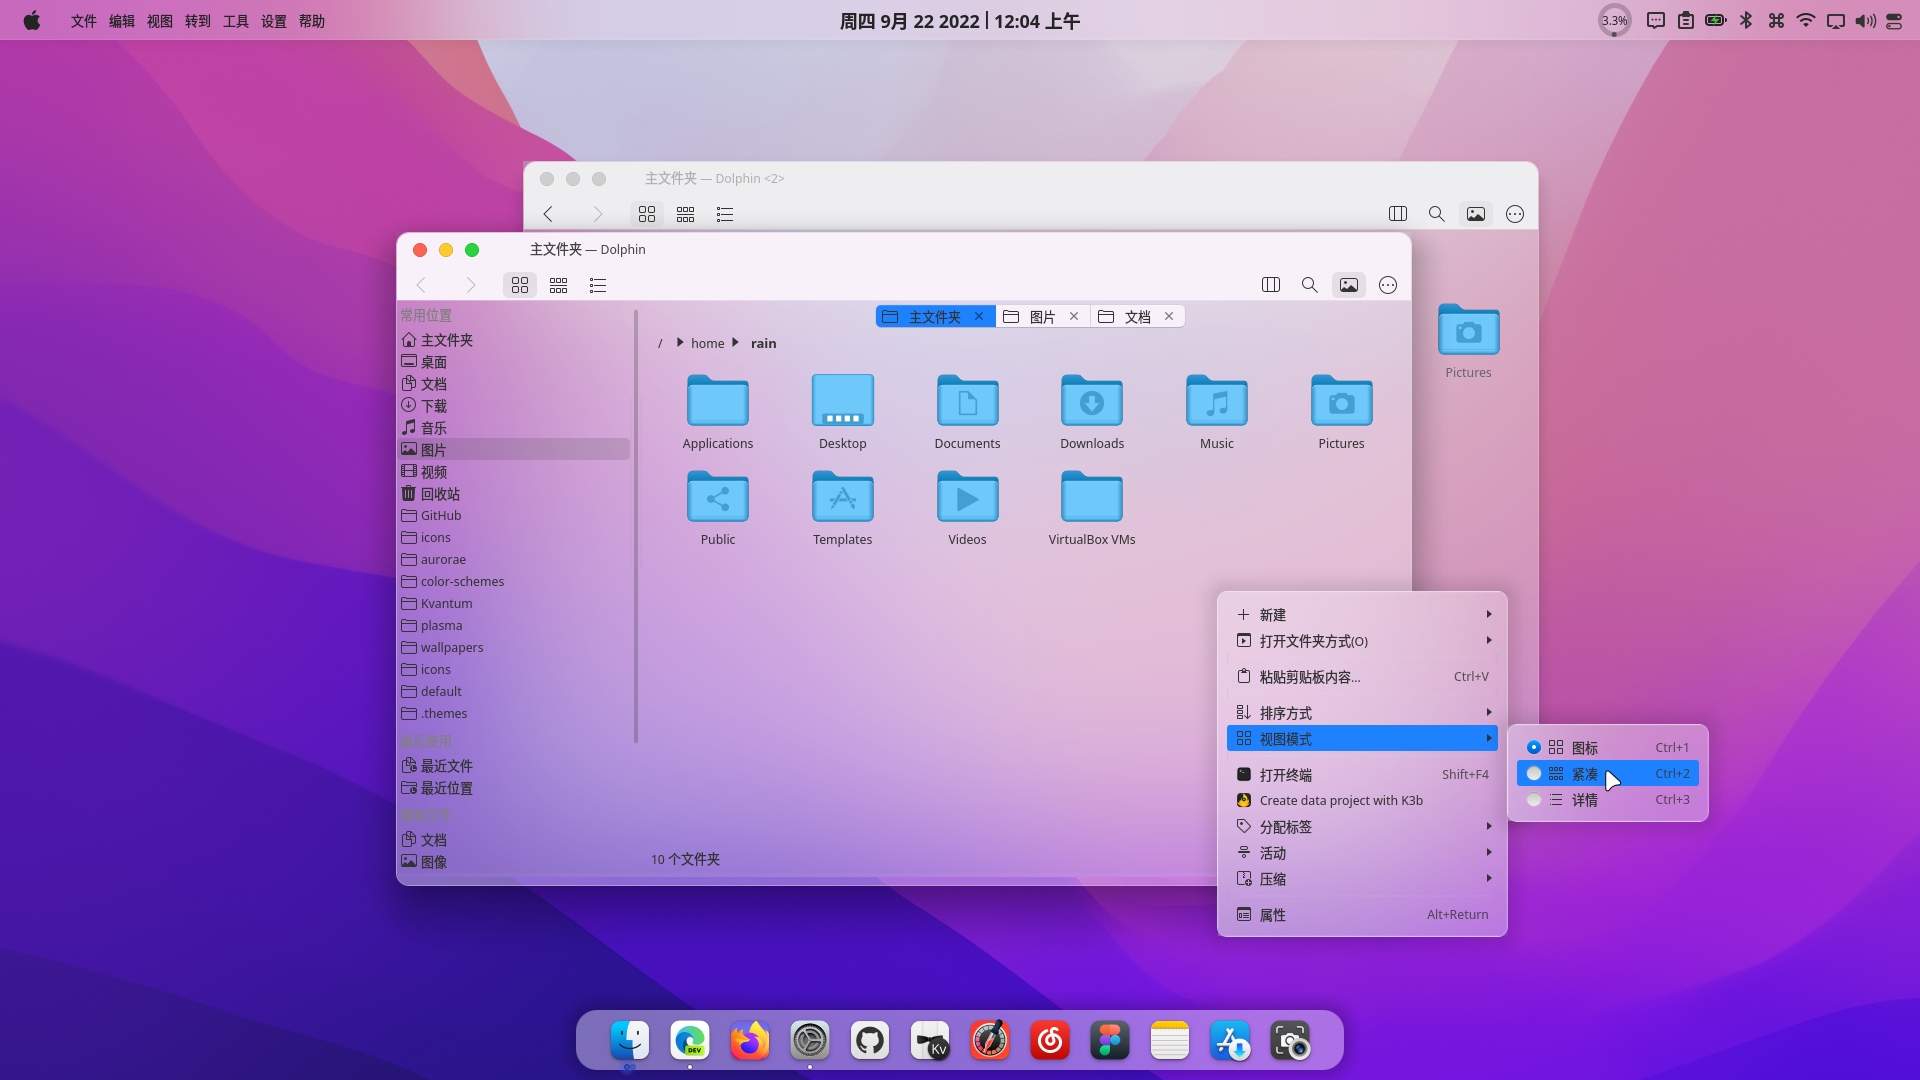Expand 排序方式 submenu
1920x1080 pixels.
coord(1362,713)
